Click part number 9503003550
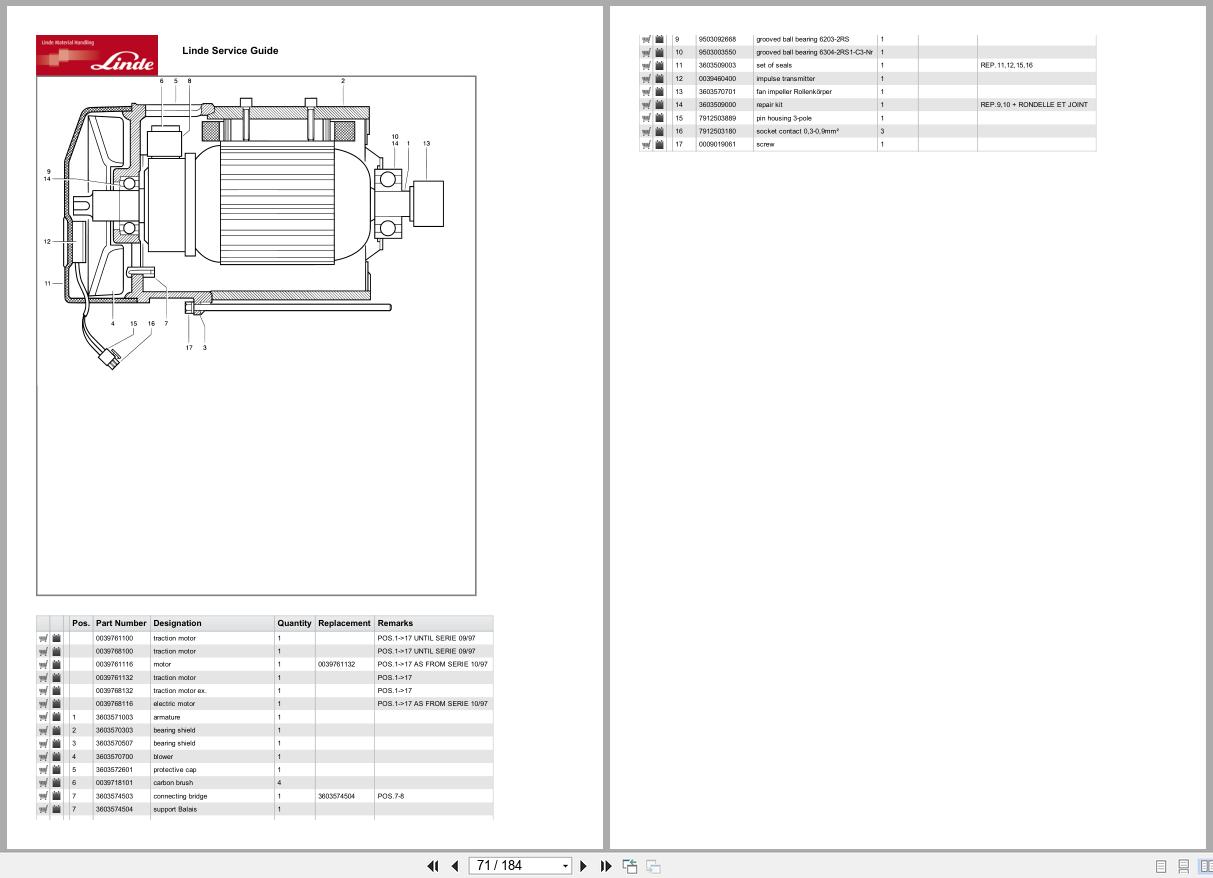 (x=717, y=52)
